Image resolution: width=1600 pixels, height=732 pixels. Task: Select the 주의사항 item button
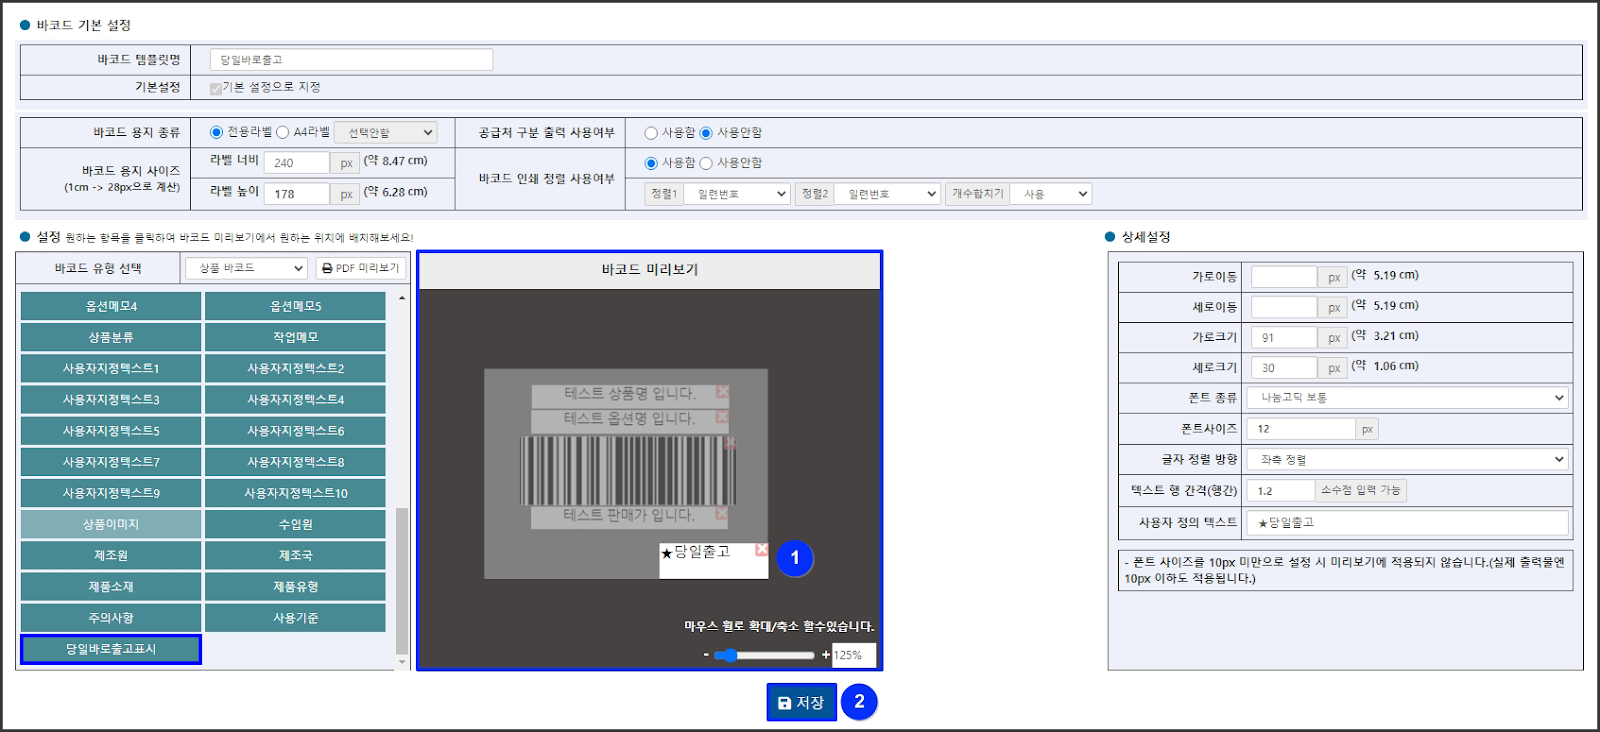pos(111,618)
